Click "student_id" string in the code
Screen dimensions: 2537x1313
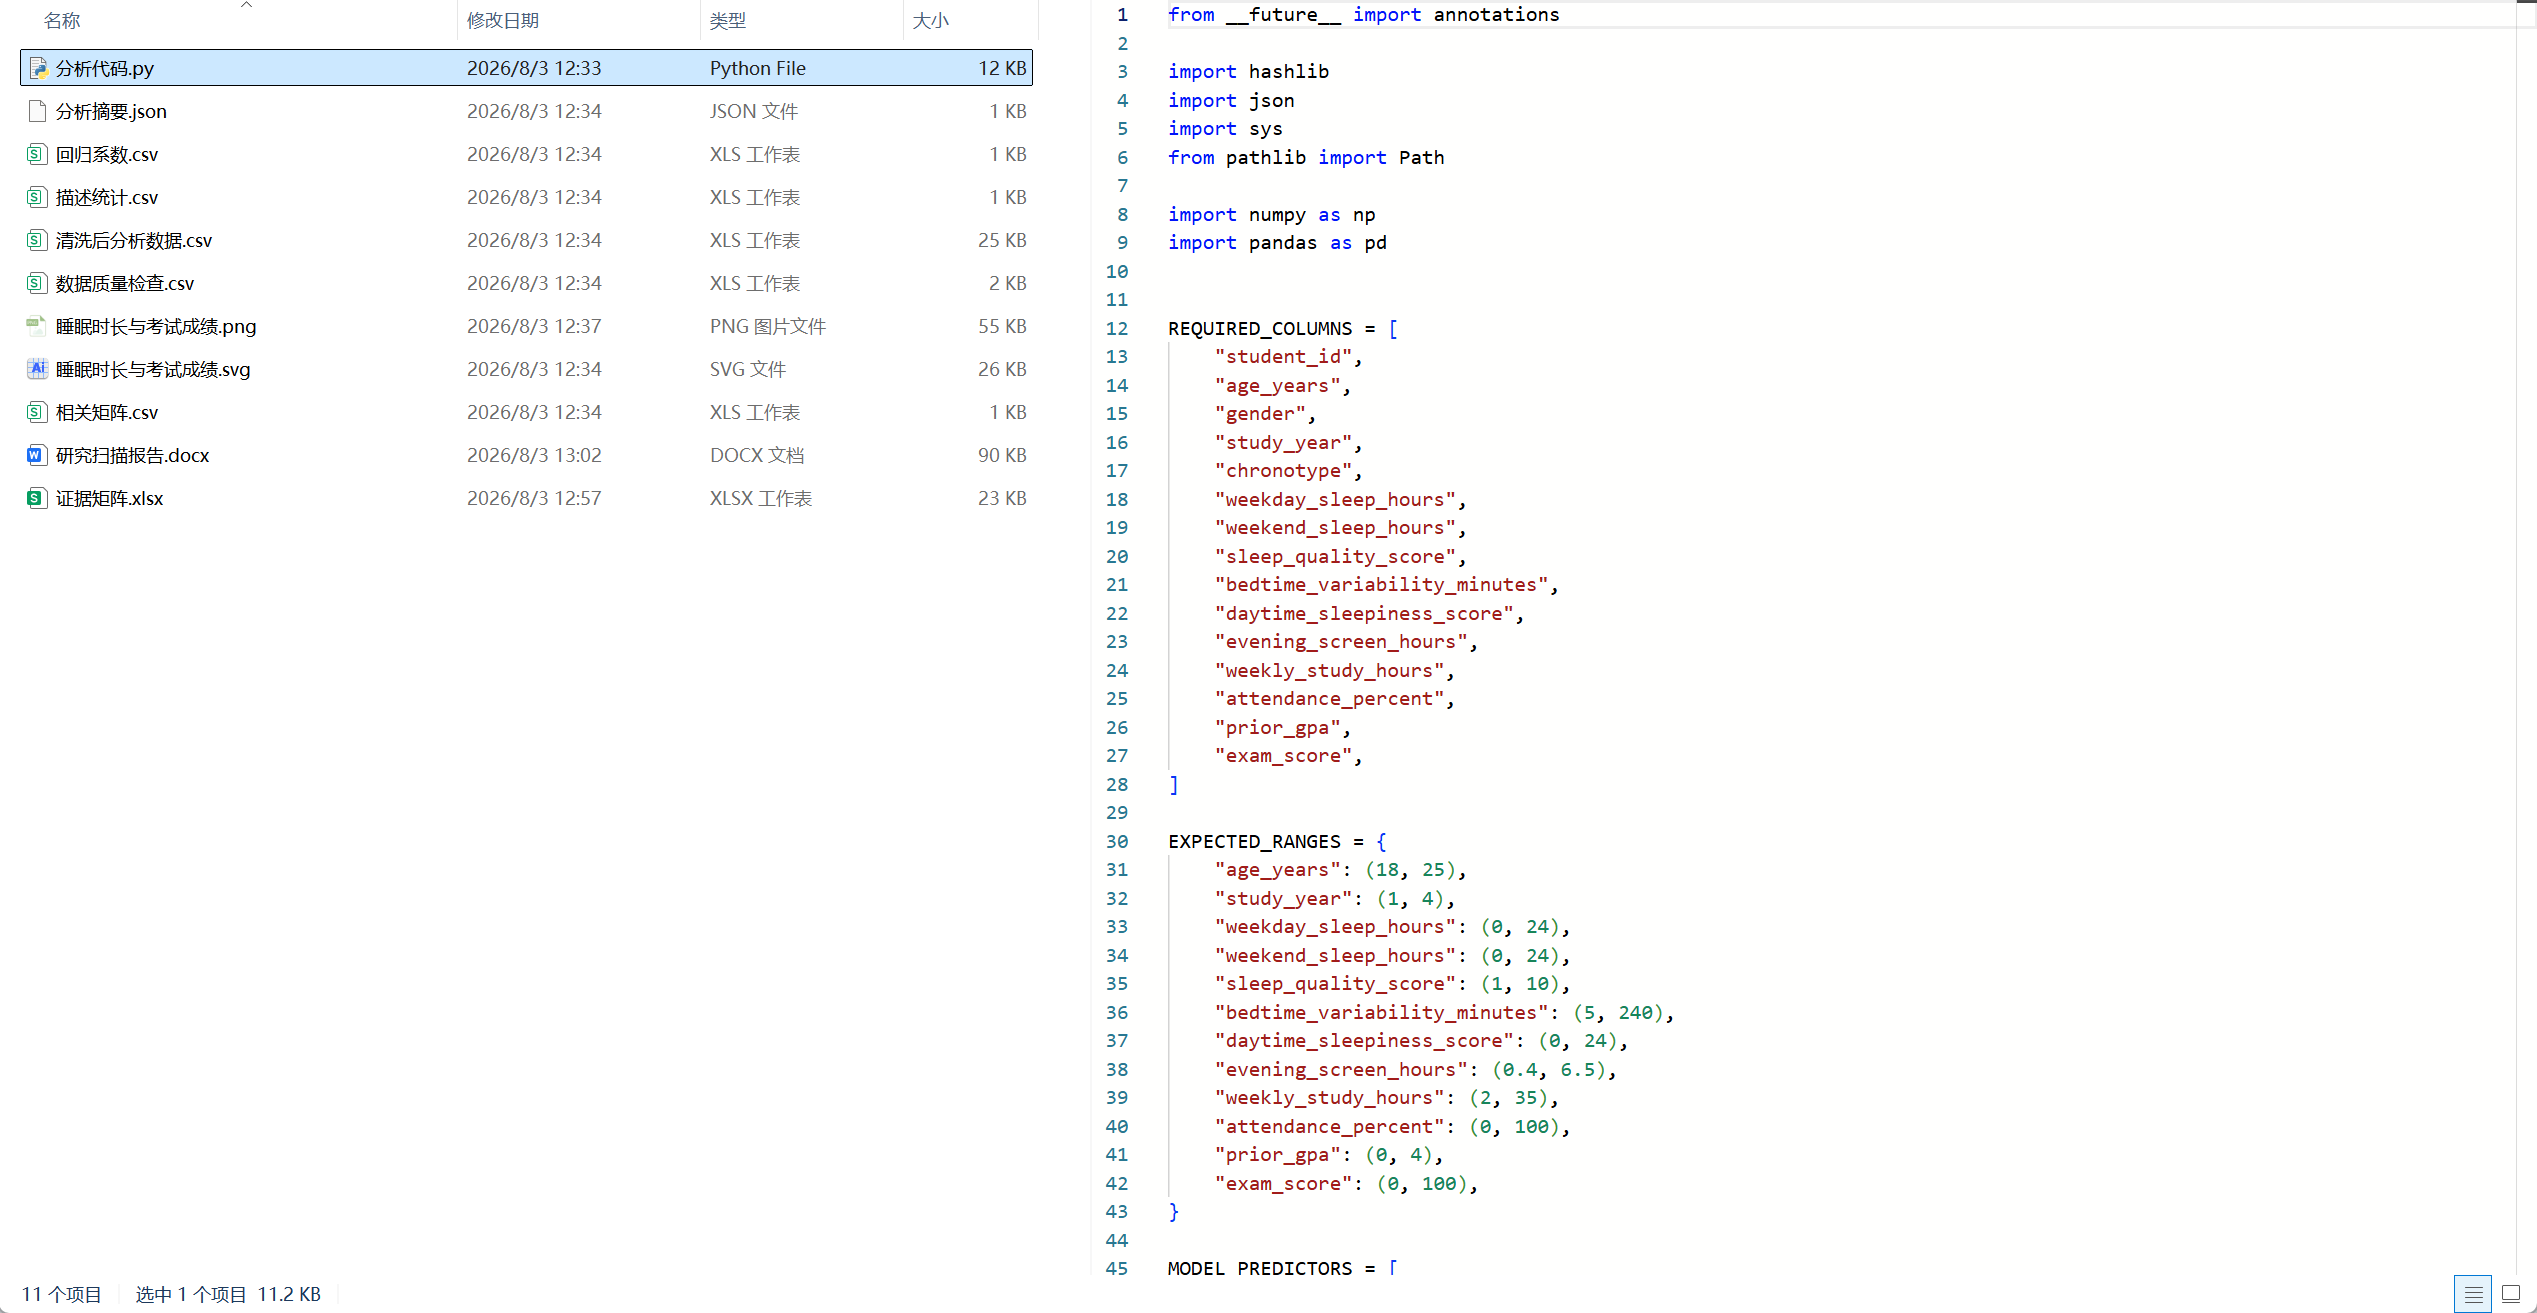coord(1284,356)
